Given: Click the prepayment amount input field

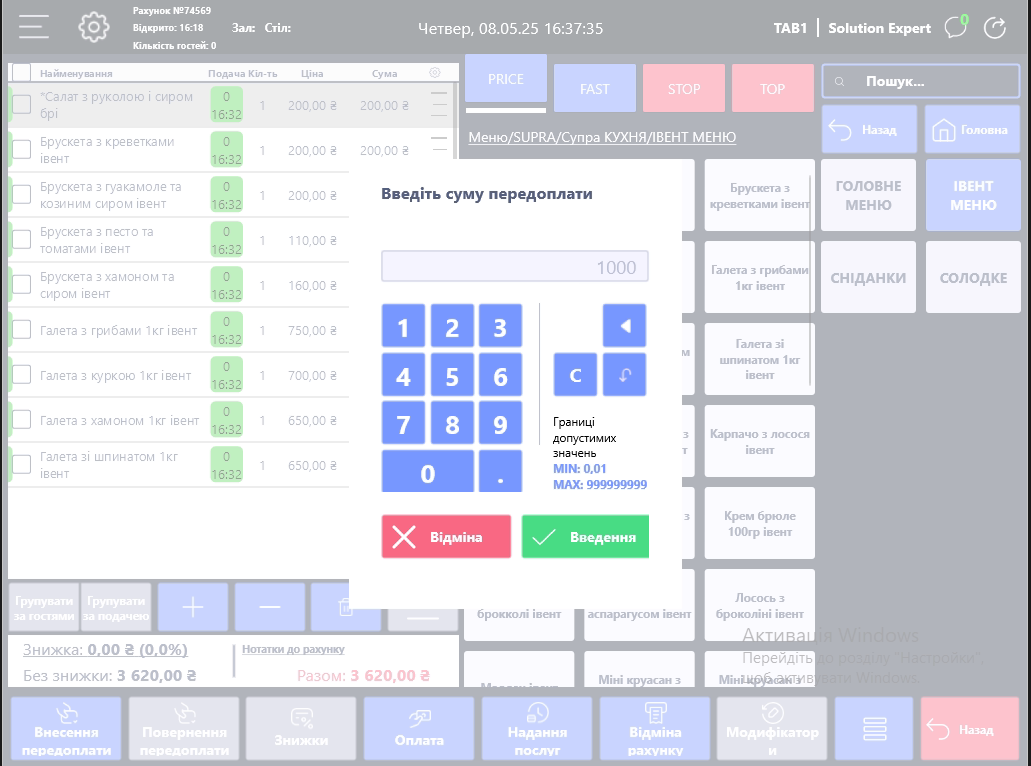Looking at the screenshot, I should pos(515,267).
